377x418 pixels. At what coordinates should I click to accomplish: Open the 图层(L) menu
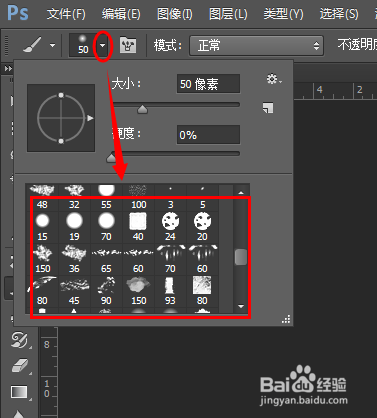(228, 14)
